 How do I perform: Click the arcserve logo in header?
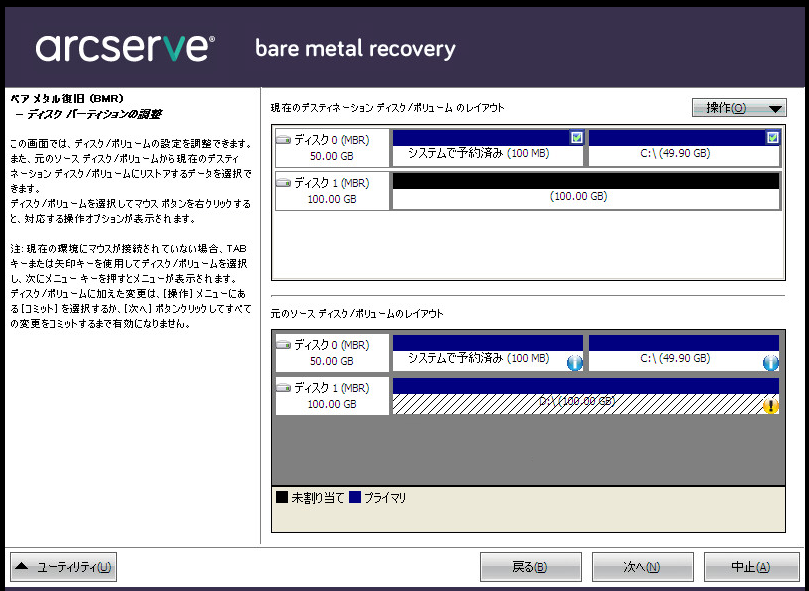click(x=124, y=47)
